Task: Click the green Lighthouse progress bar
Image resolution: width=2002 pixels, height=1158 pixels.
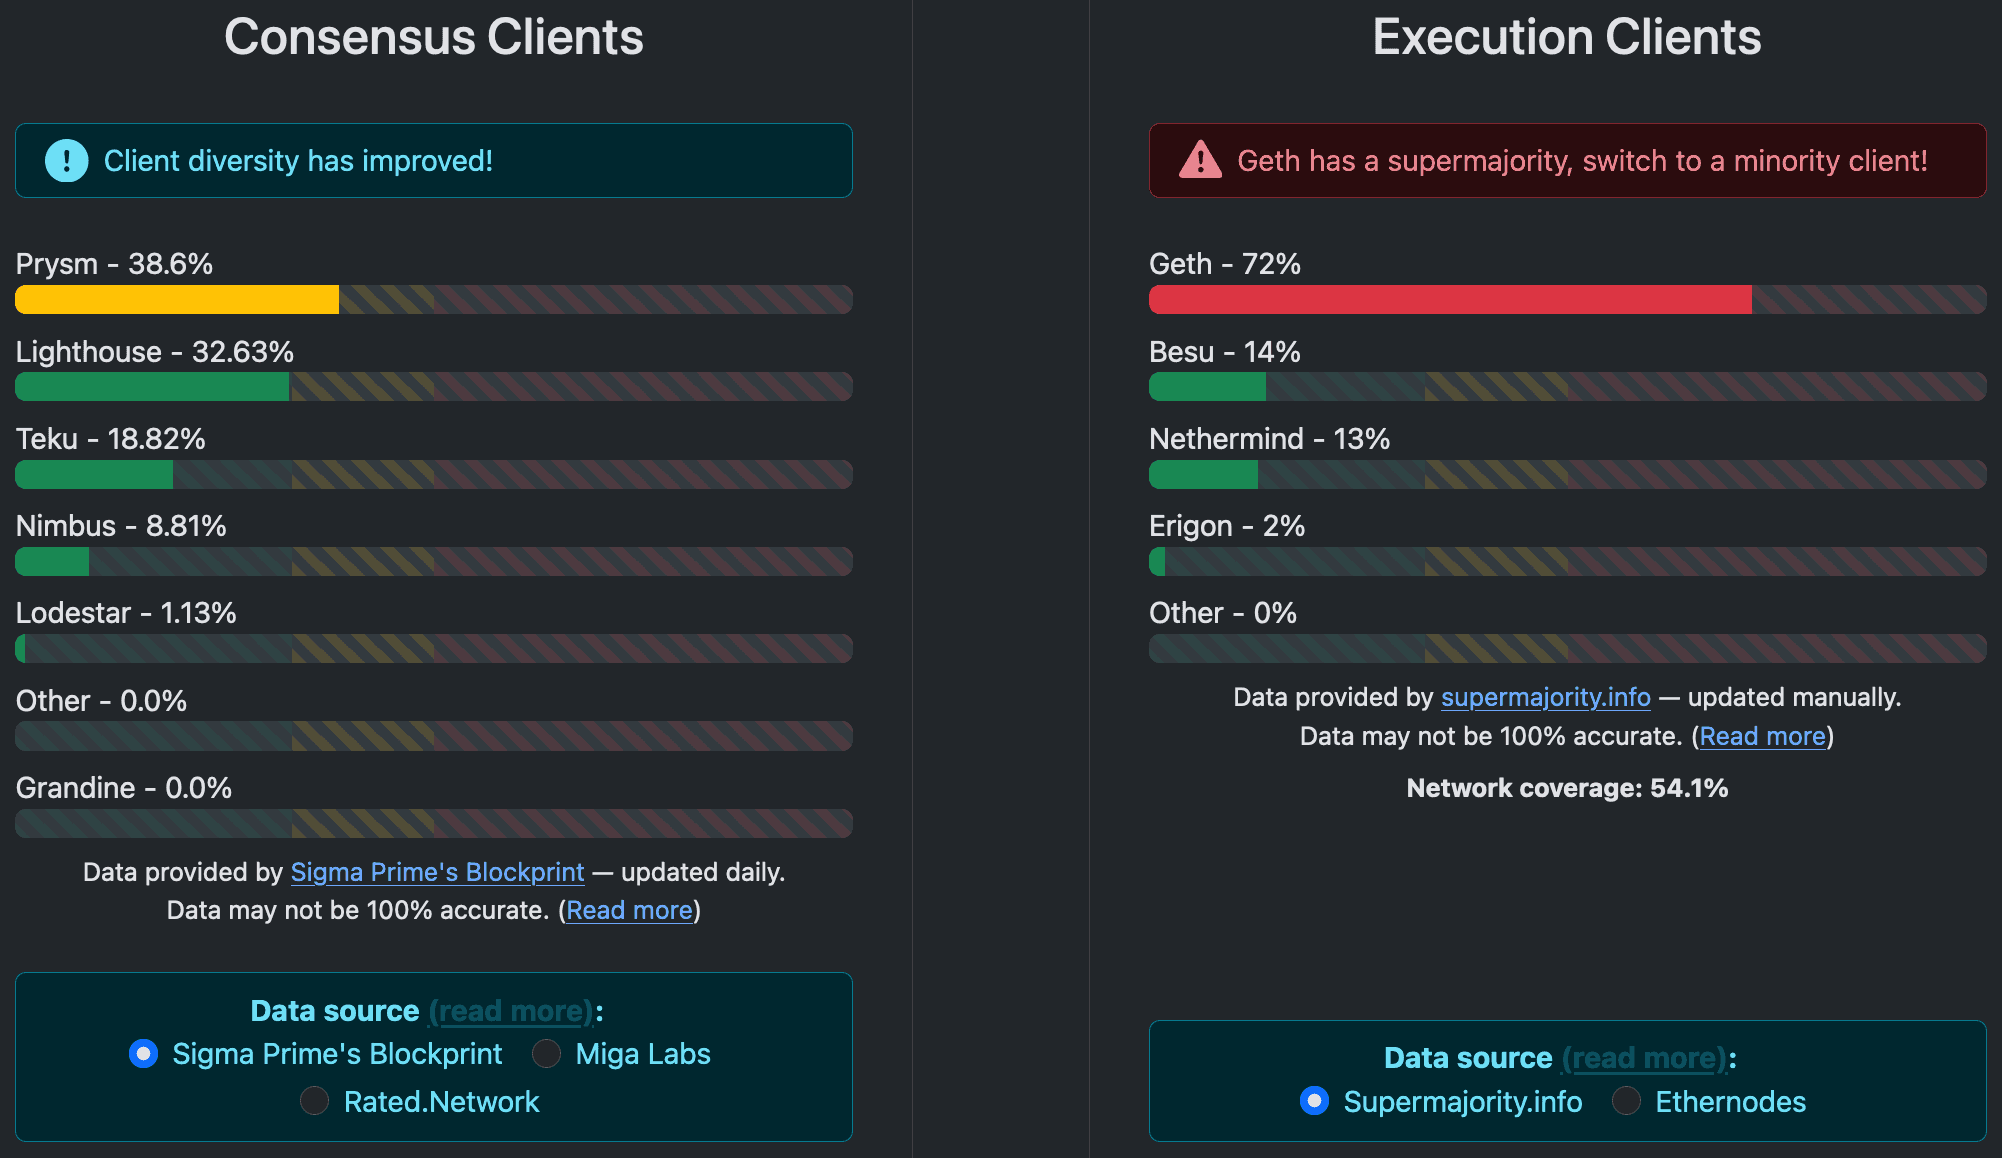Action: click(152, 387)
